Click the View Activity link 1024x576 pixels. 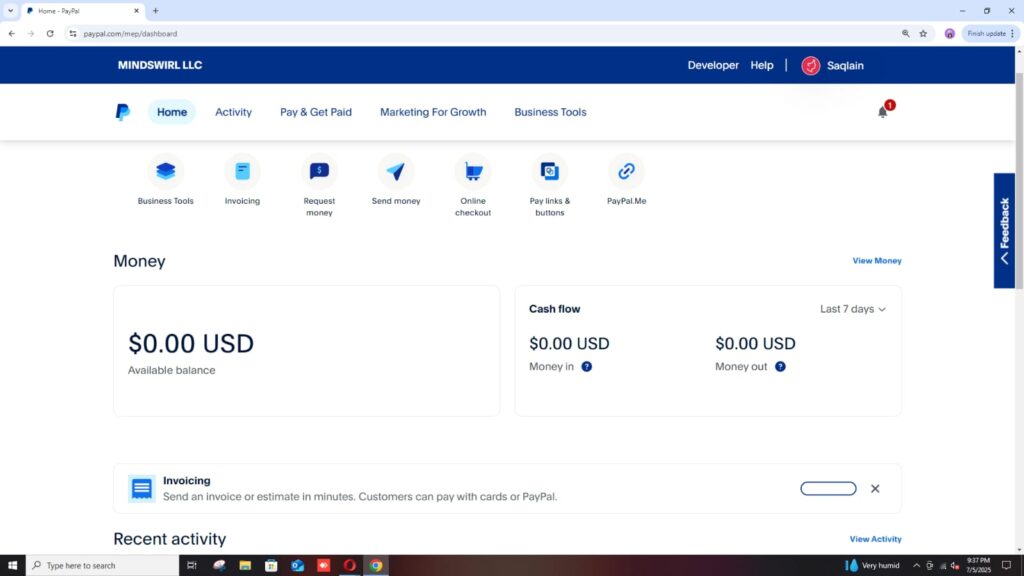click(x=875, y=539)
